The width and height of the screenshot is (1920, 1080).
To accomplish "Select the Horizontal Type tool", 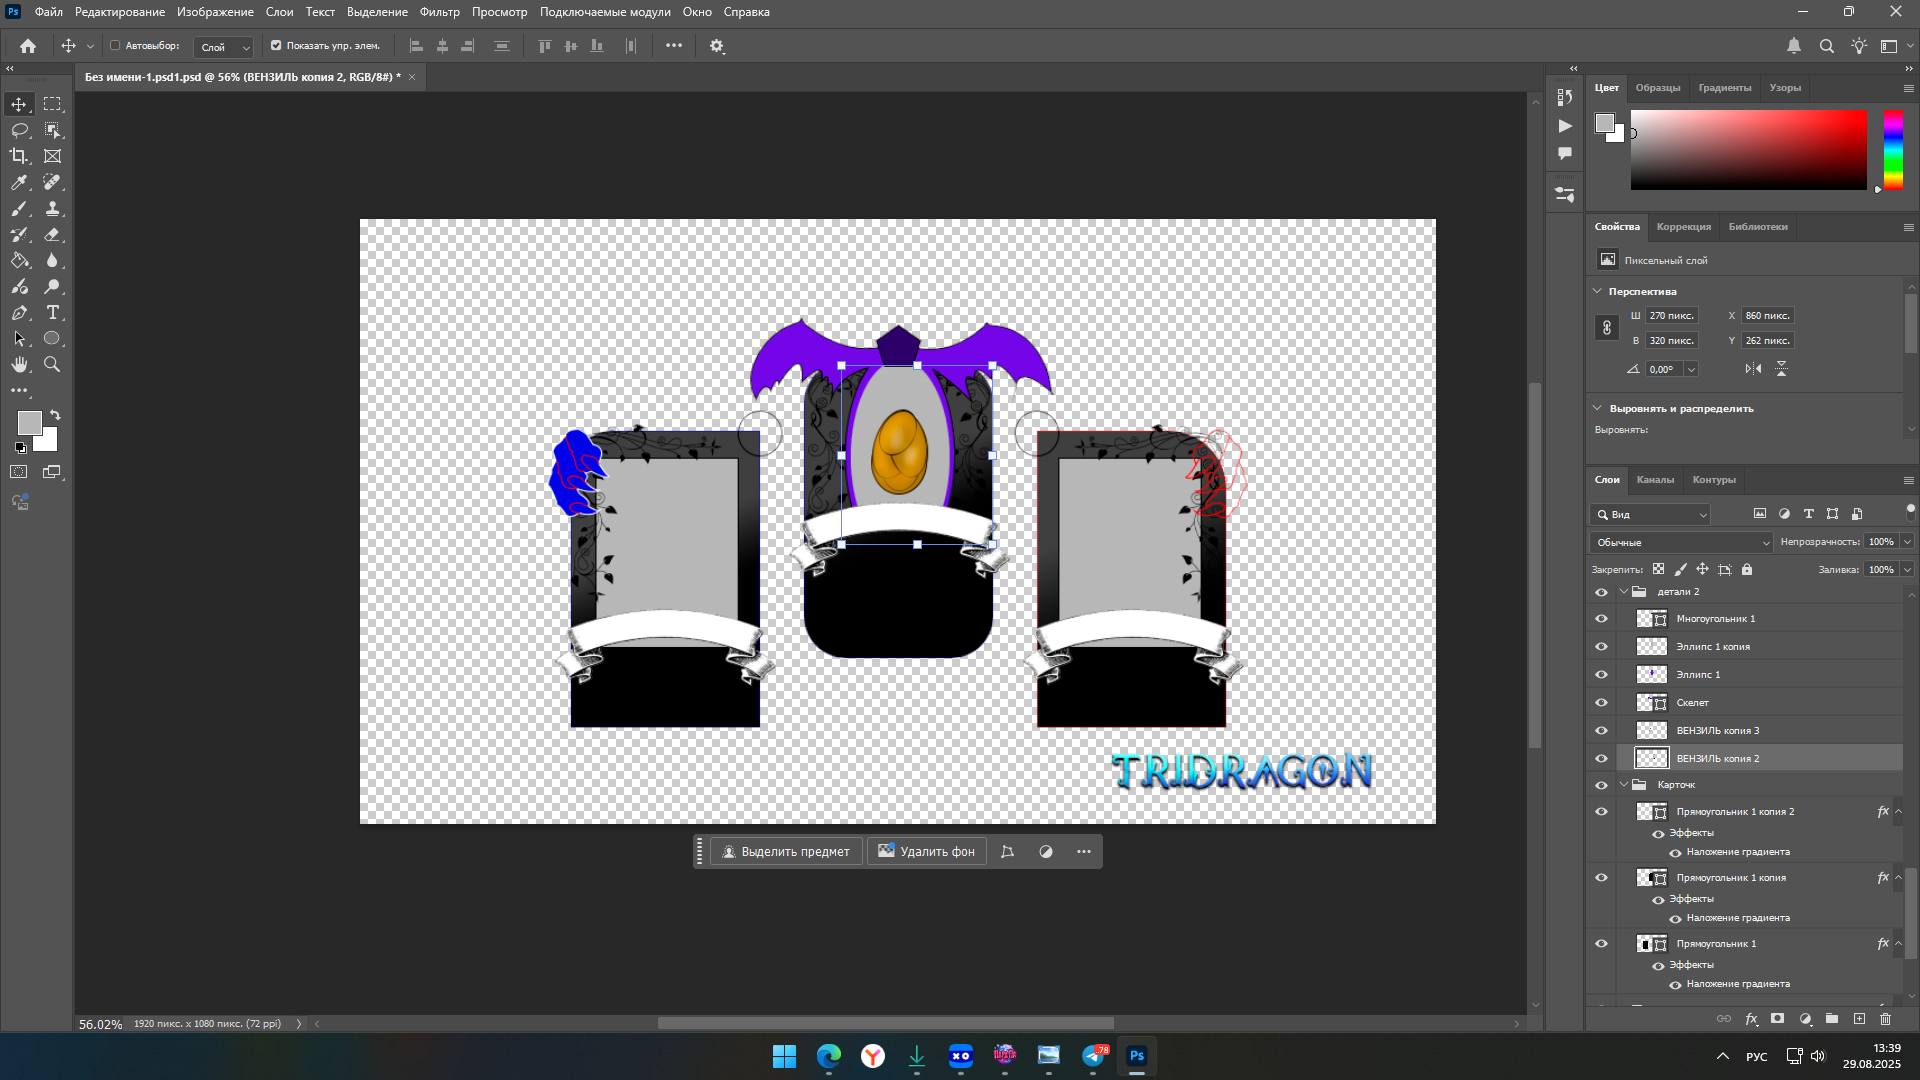I will [52, 313].
